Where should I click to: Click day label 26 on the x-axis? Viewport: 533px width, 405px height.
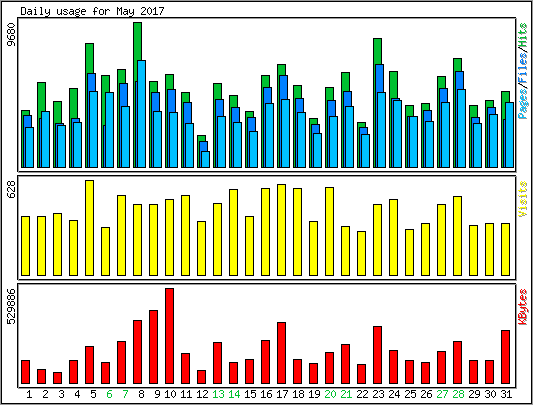[x=426, y=394]
